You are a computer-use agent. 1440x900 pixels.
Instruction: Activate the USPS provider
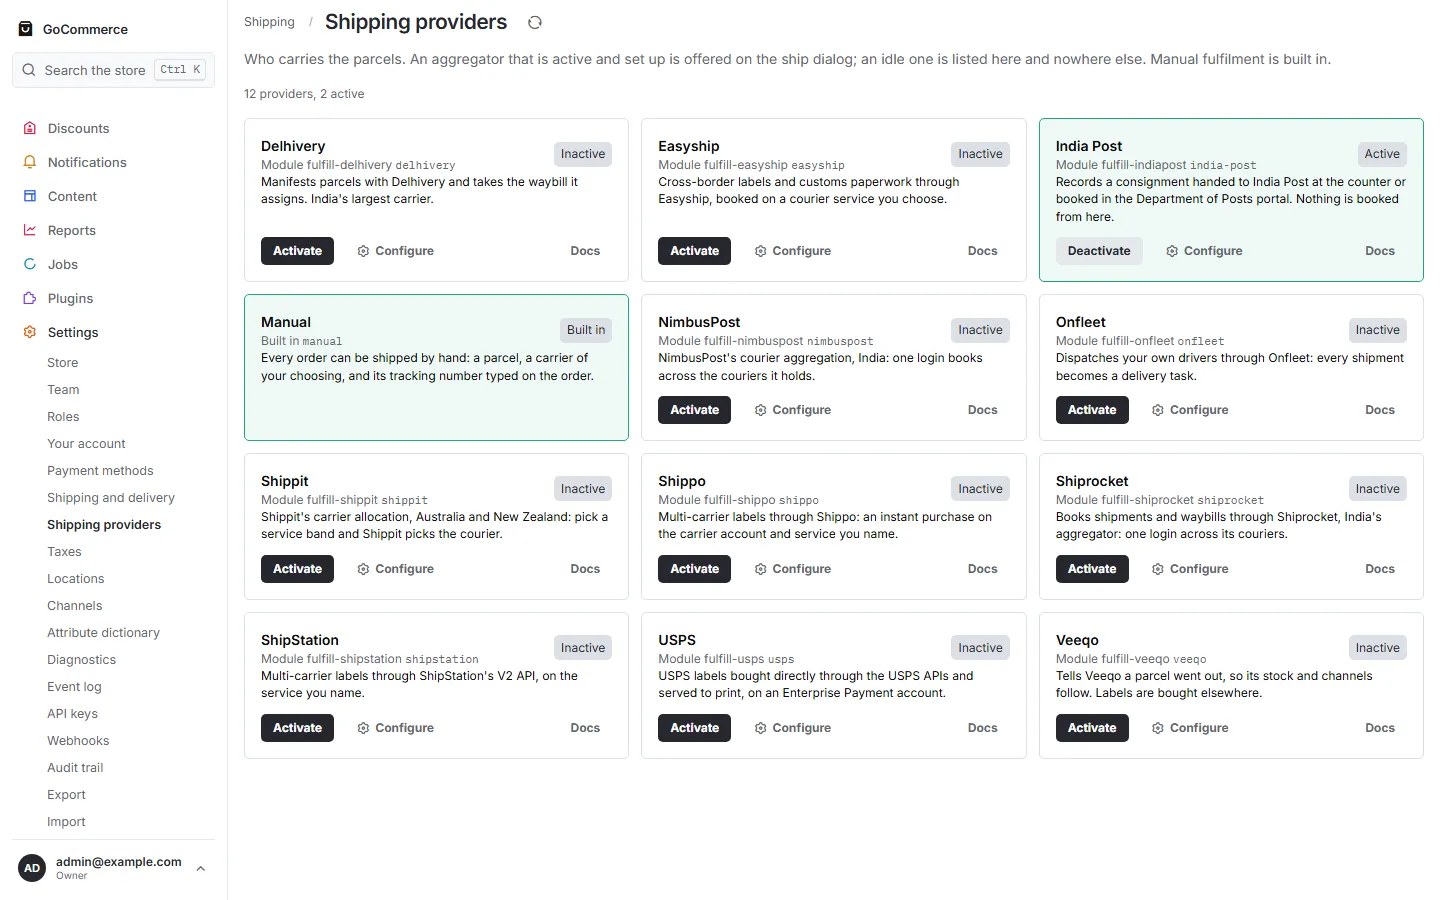pyautogui.click(x=694, y=728)
